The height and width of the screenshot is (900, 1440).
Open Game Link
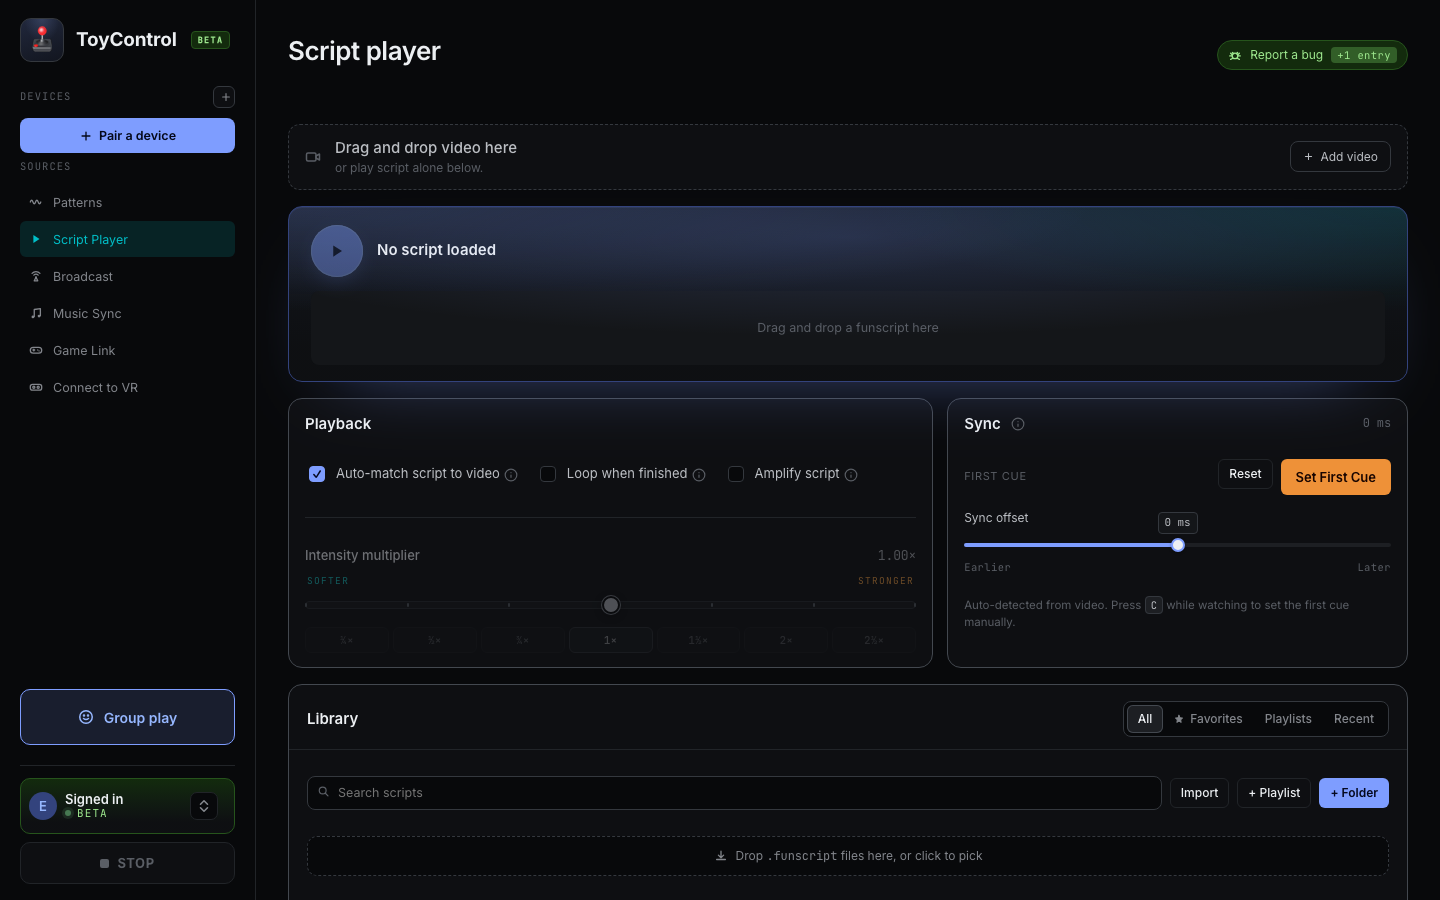[x=127, y=350]
